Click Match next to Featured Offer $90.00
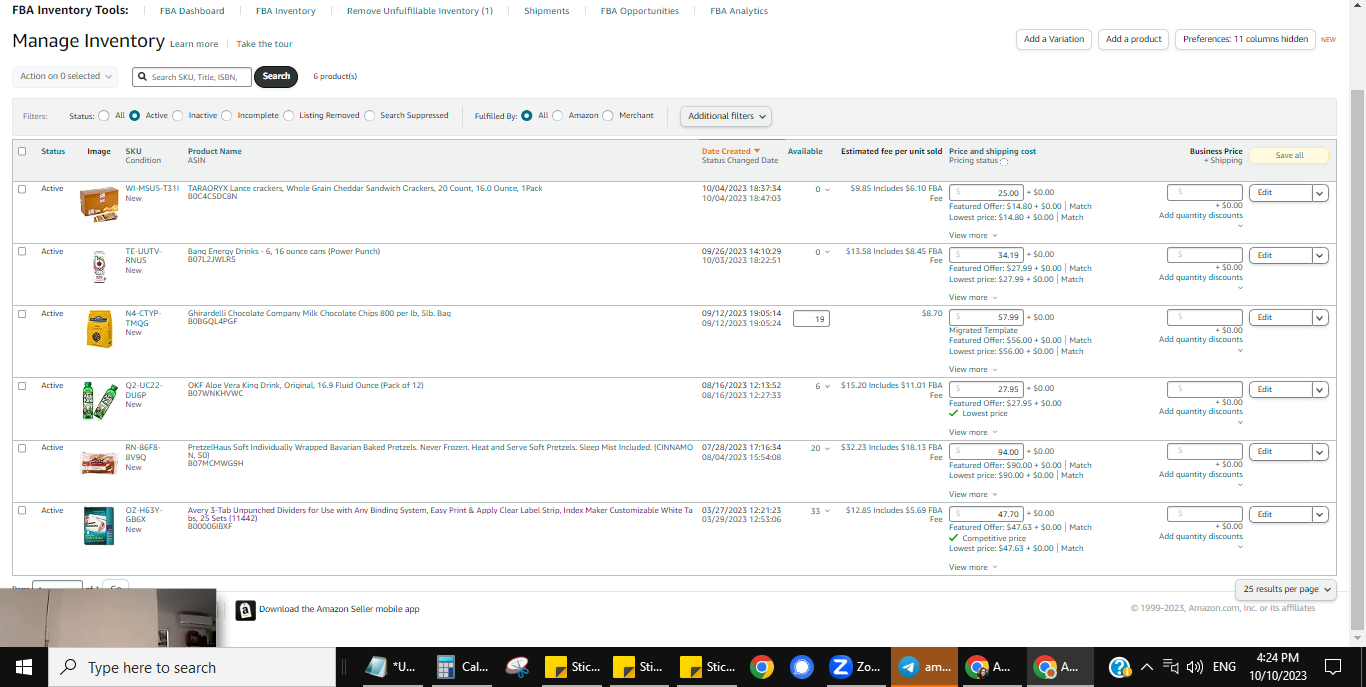 pyautogui.click(x=1080, y=465)
